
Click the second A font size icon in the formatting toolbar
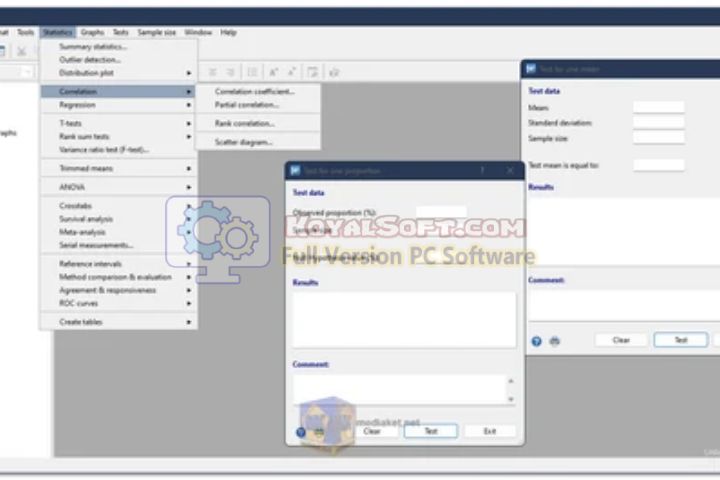[x=292, y=72]
